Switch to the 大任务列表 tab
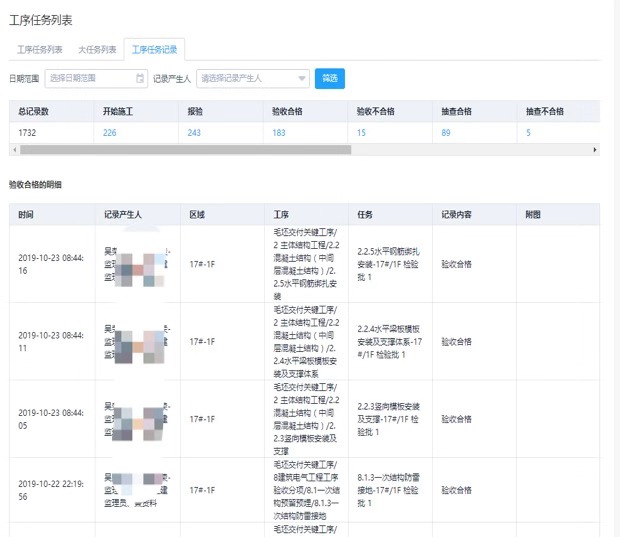 [97, 49]
